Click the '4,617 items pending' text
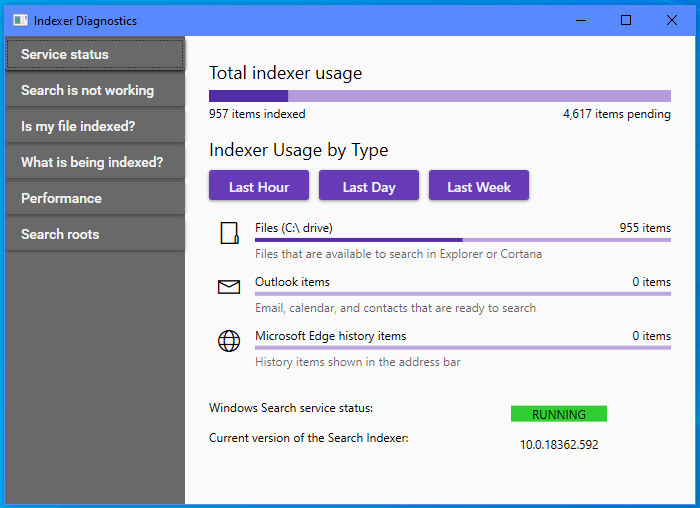700x508 pixels. (x=617, y=114)
